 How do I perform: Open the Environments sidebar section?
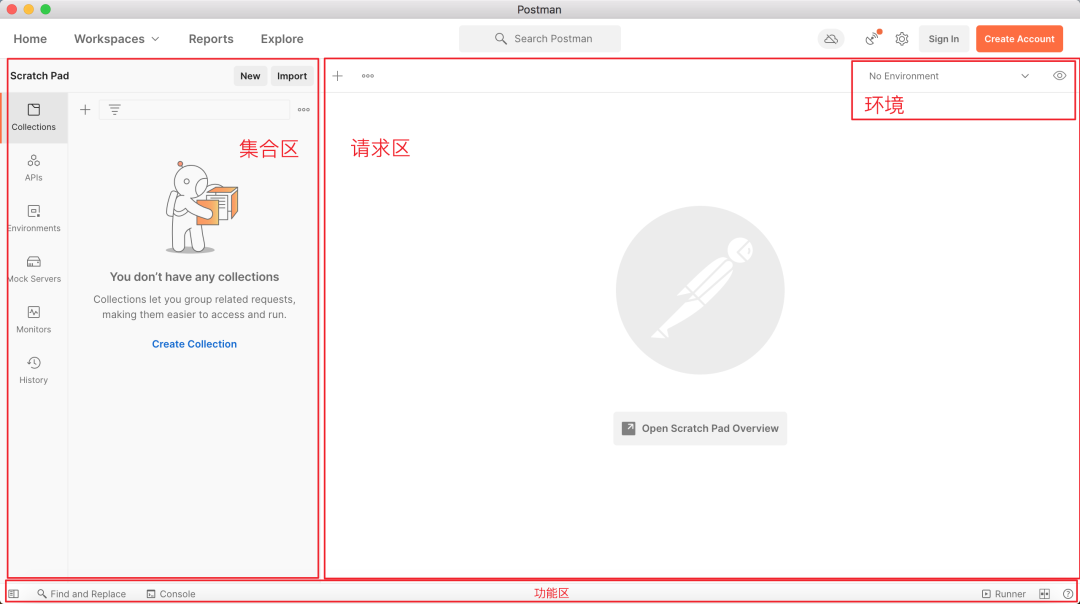[x=34, y=218]
